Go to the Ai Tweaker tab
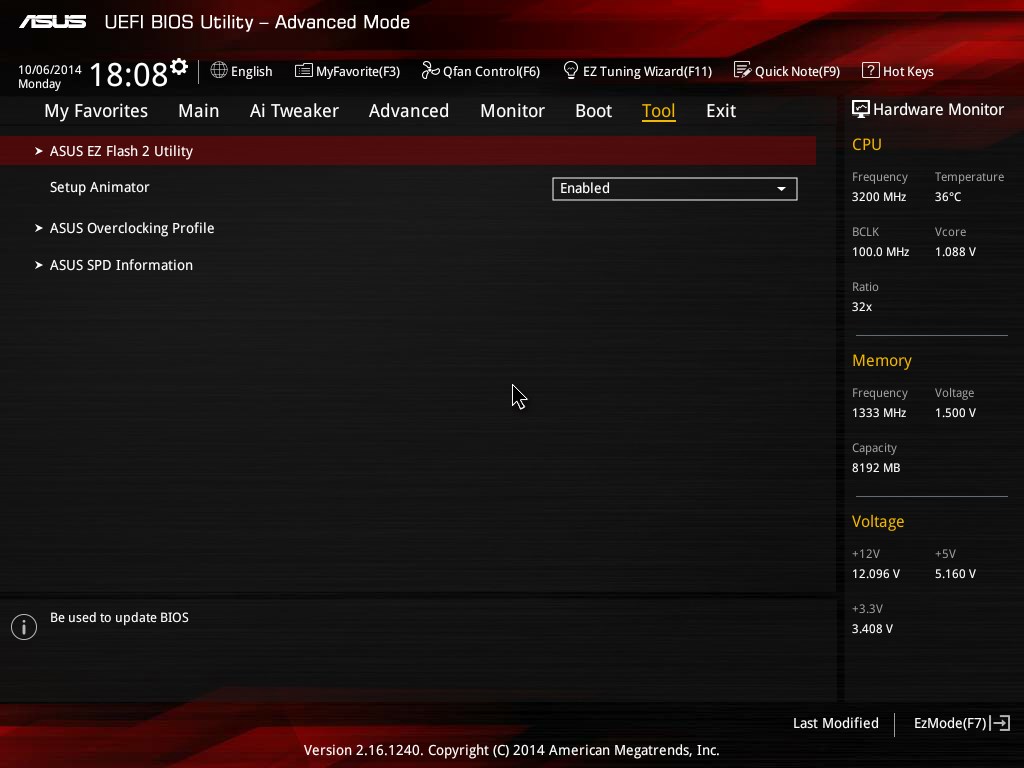The height and width of the screenshot is (768, 1024). point(294,111)
